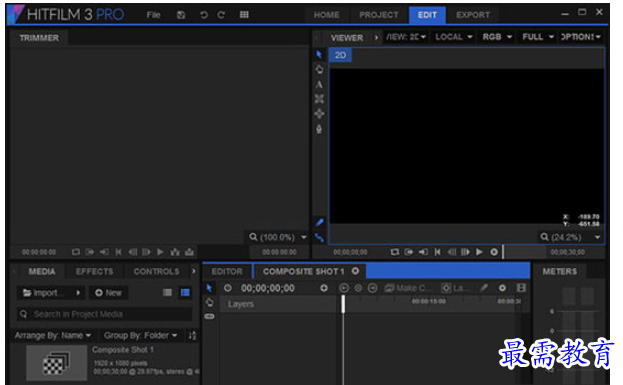Select the timeline hand tool
623x385 pixels.
pyautogui.click(x=210, y=303)
